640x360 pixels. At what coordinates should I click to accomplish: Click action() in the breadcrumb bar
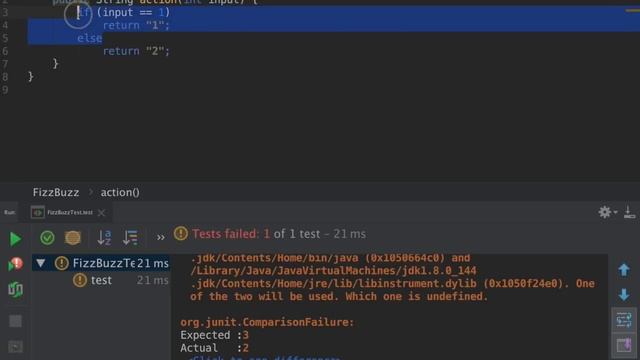120,192
